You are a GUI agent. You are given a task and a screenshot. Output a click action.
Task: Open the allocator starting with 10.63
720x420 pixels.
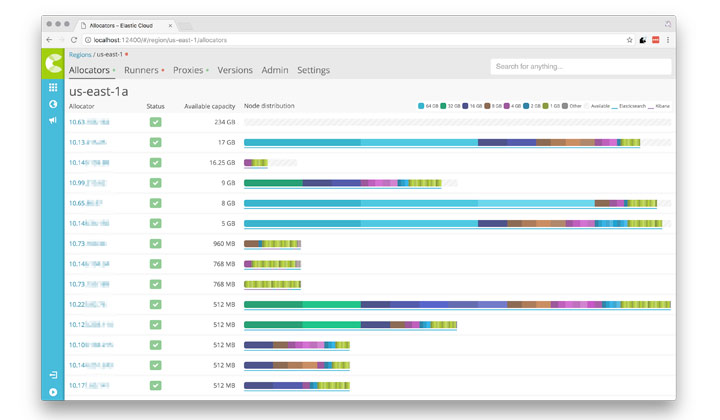(89, 122)
